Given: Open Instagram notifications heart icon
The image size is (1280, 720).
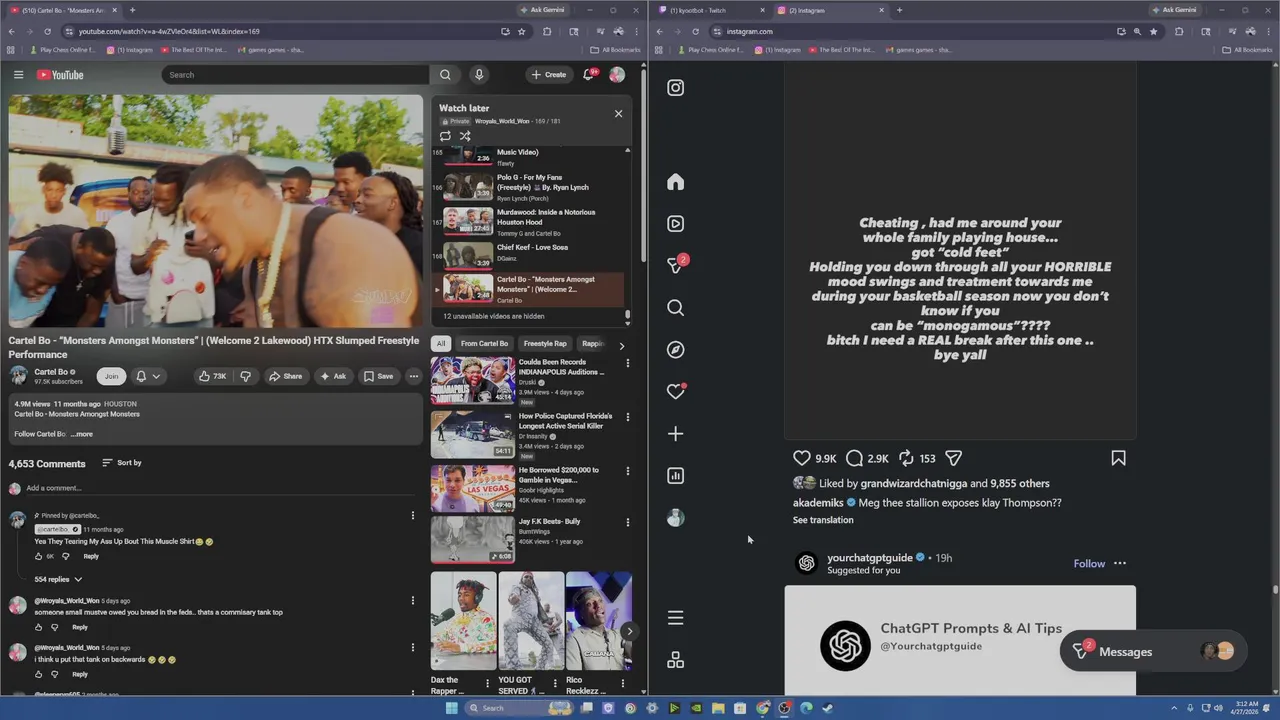Looking at the screenshot, I should coord(676,391).
